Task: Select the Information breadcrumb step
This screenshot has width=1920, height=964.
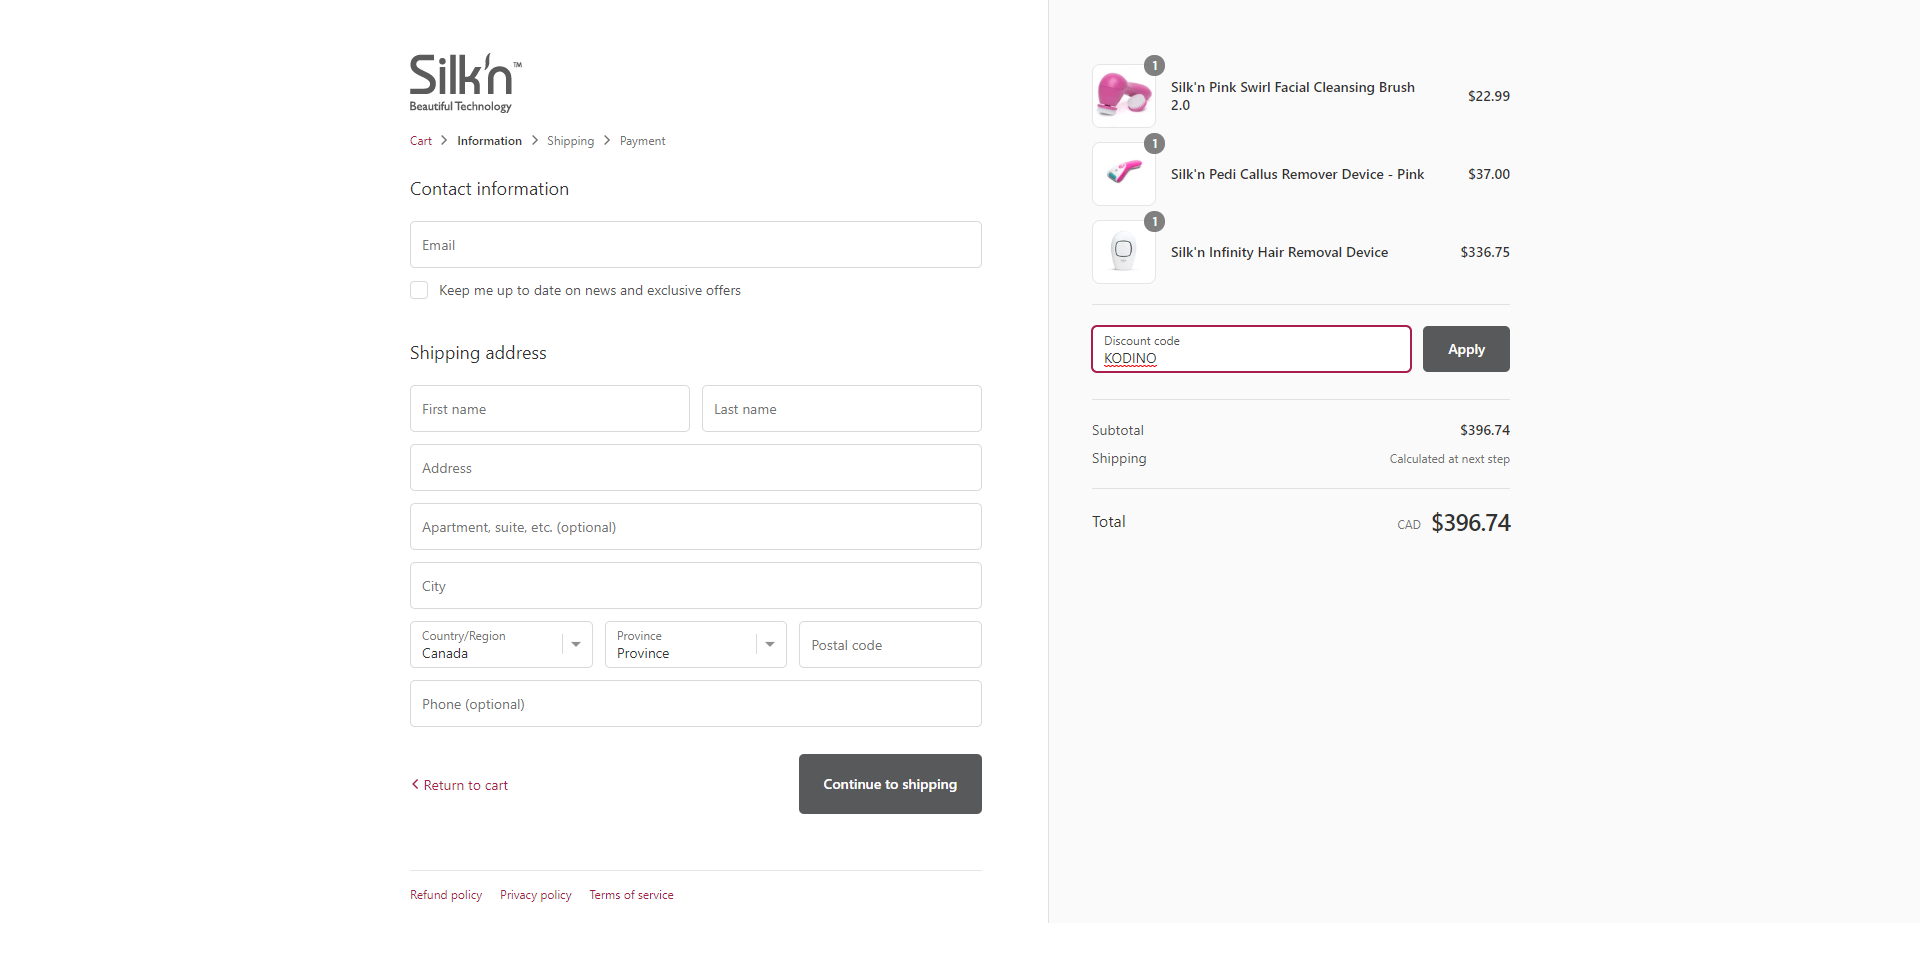Action: click(x=489, y=141)
